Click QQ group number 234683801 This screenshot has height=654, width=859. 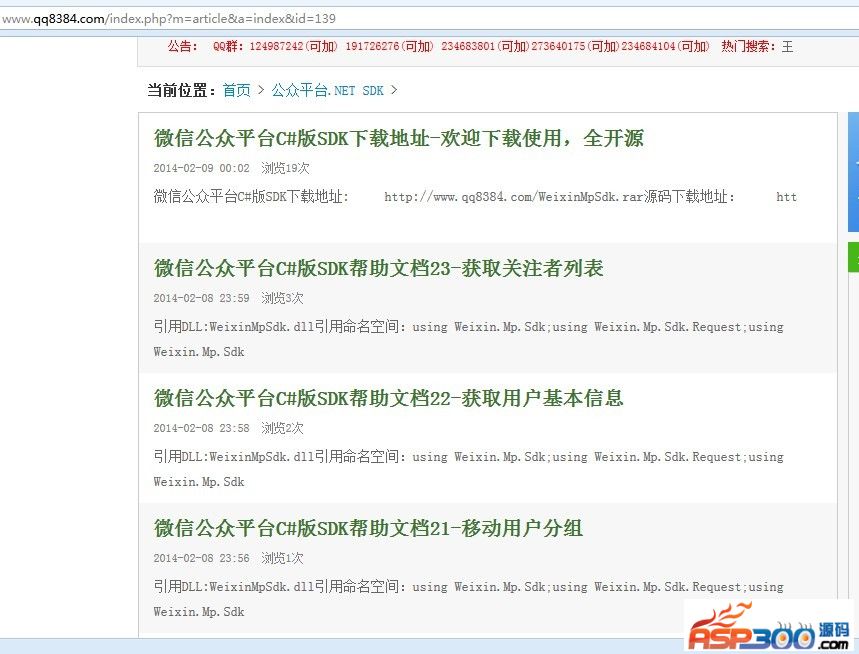click(468, 47)
